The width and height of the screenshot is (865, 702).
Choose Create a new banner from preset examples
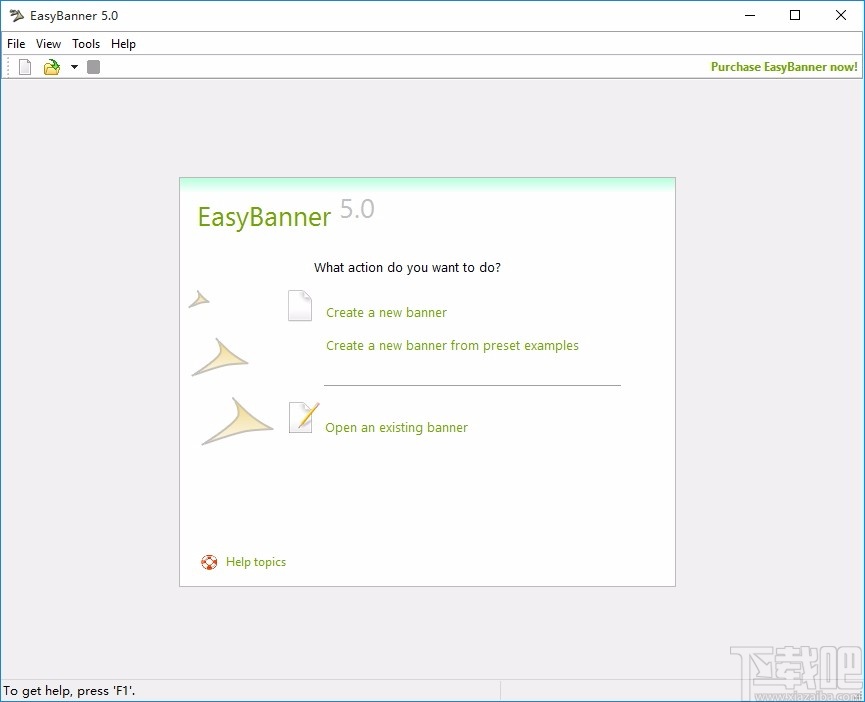click(451, 345)
